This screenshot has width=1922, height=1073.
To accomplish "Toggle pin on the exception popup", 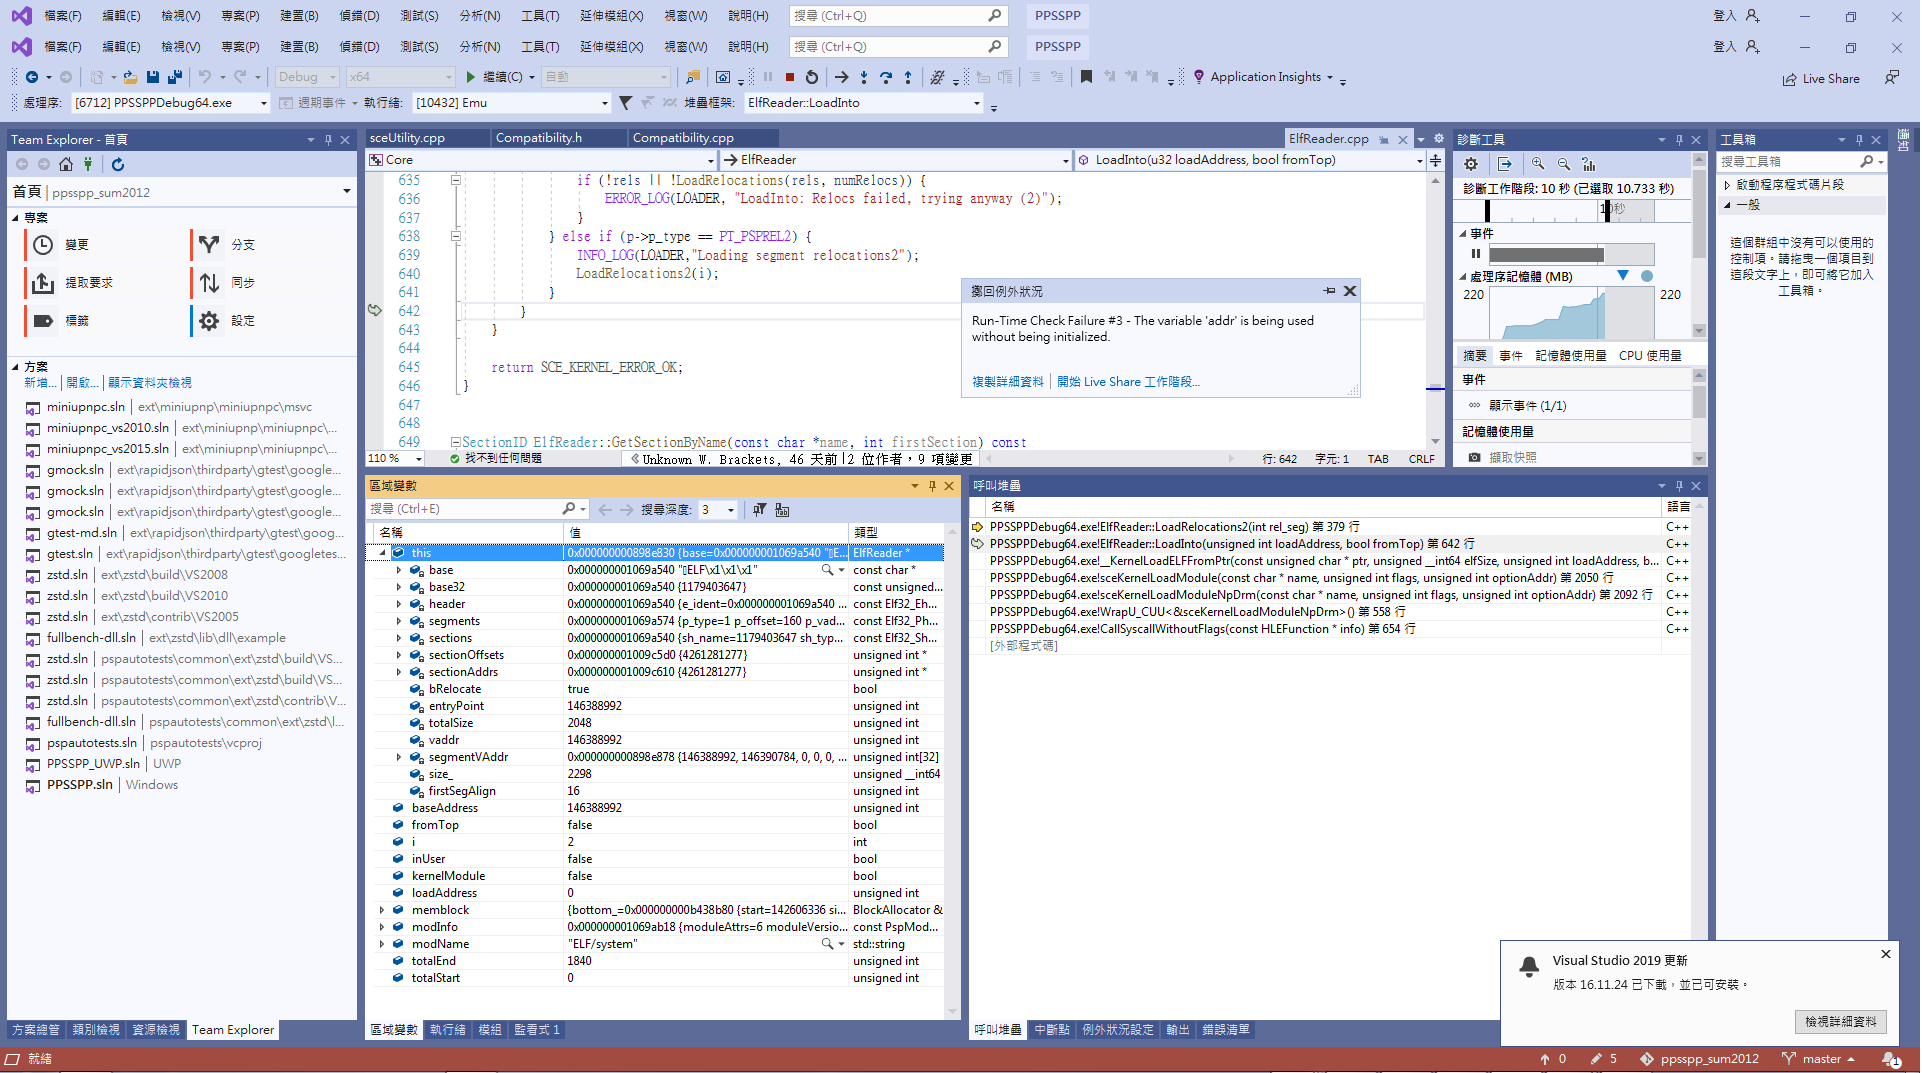I will click(1329, 291).
